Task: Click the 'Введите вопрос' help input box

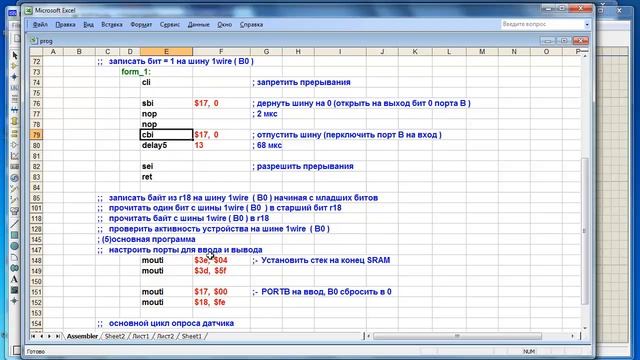Action: point(542,24)
